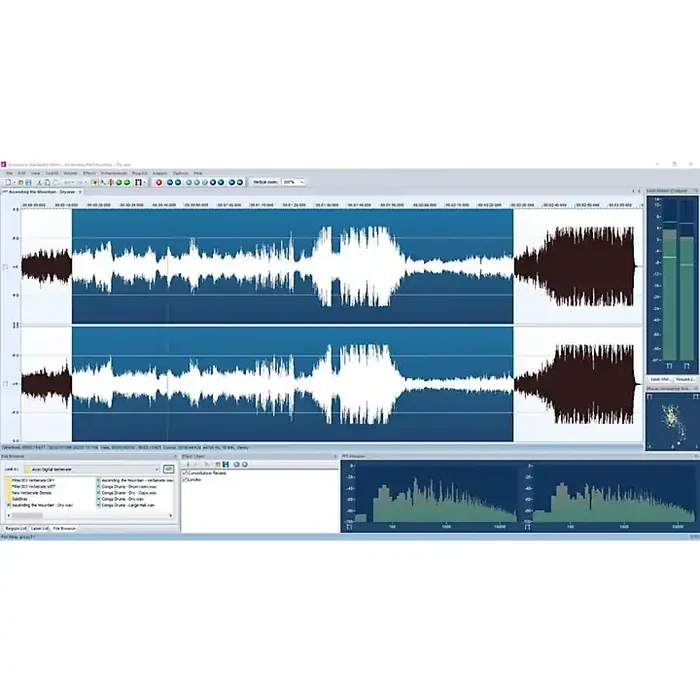Open the Vertical zoom percentage dropdown
Viewport: 700px width, 700px height.
point(302,182)
